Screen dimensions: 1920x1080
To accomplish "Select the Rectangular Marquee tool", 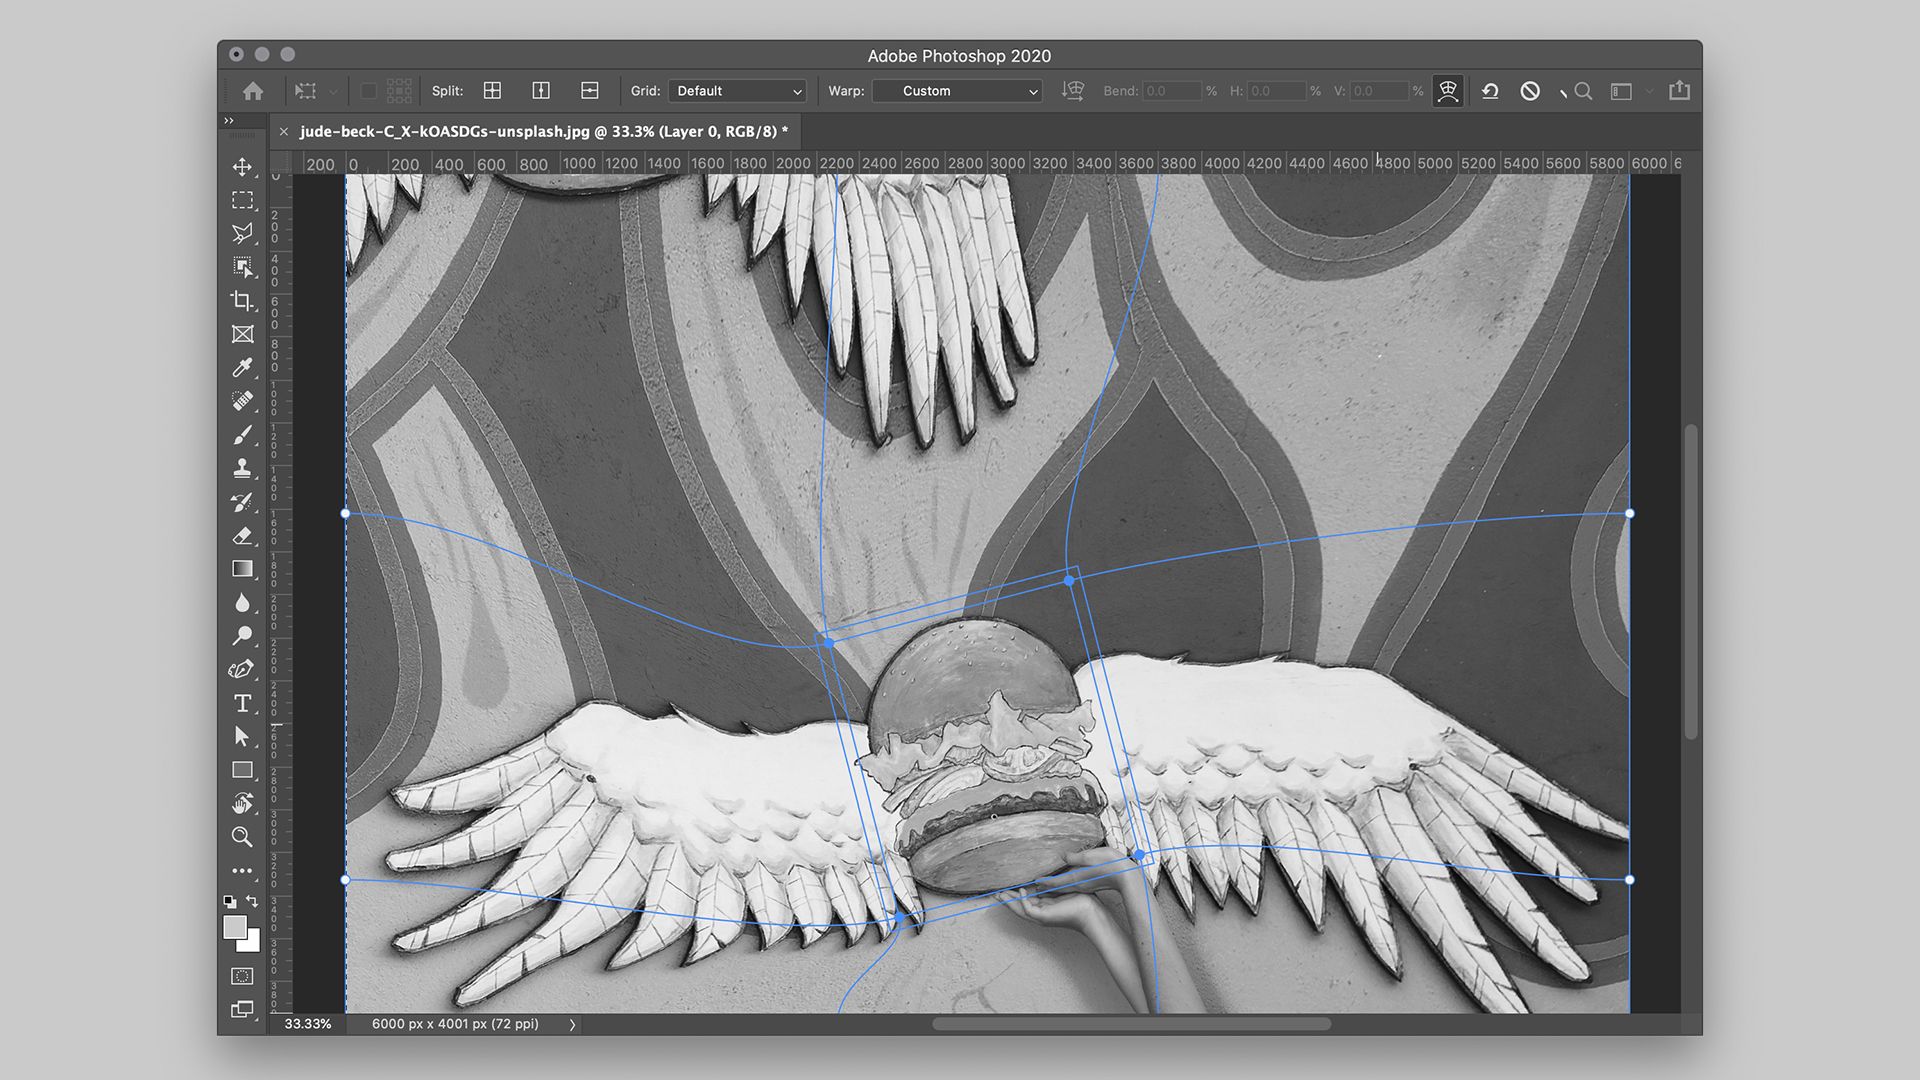I will 242,200.
